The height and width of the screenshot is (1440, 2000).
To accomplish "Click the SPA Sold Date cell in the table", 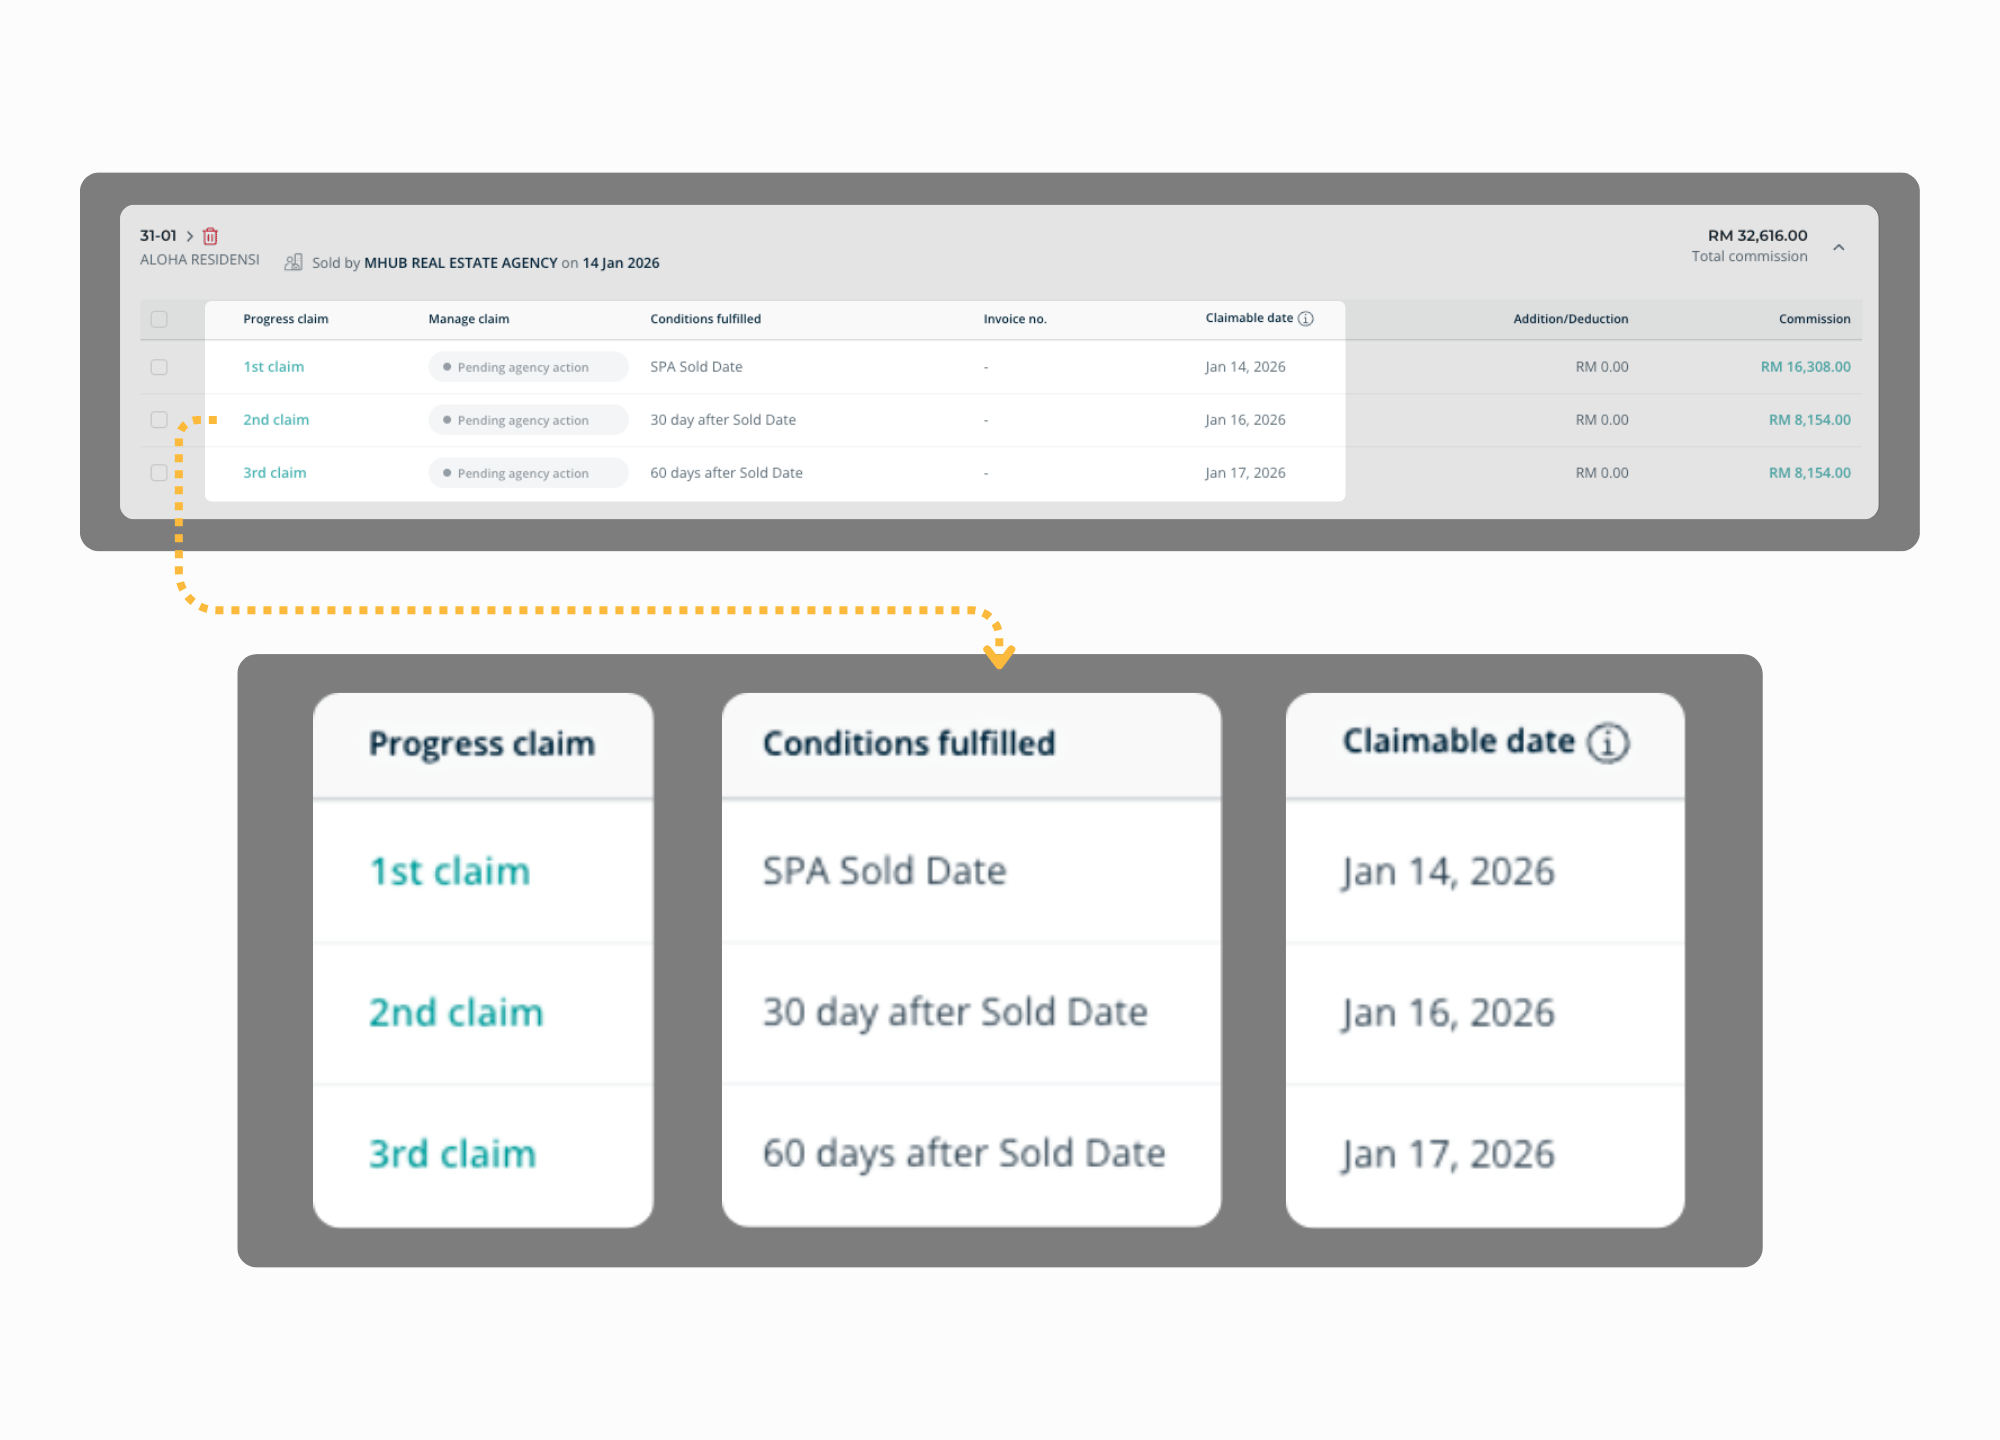I will [x=696, y=367].
